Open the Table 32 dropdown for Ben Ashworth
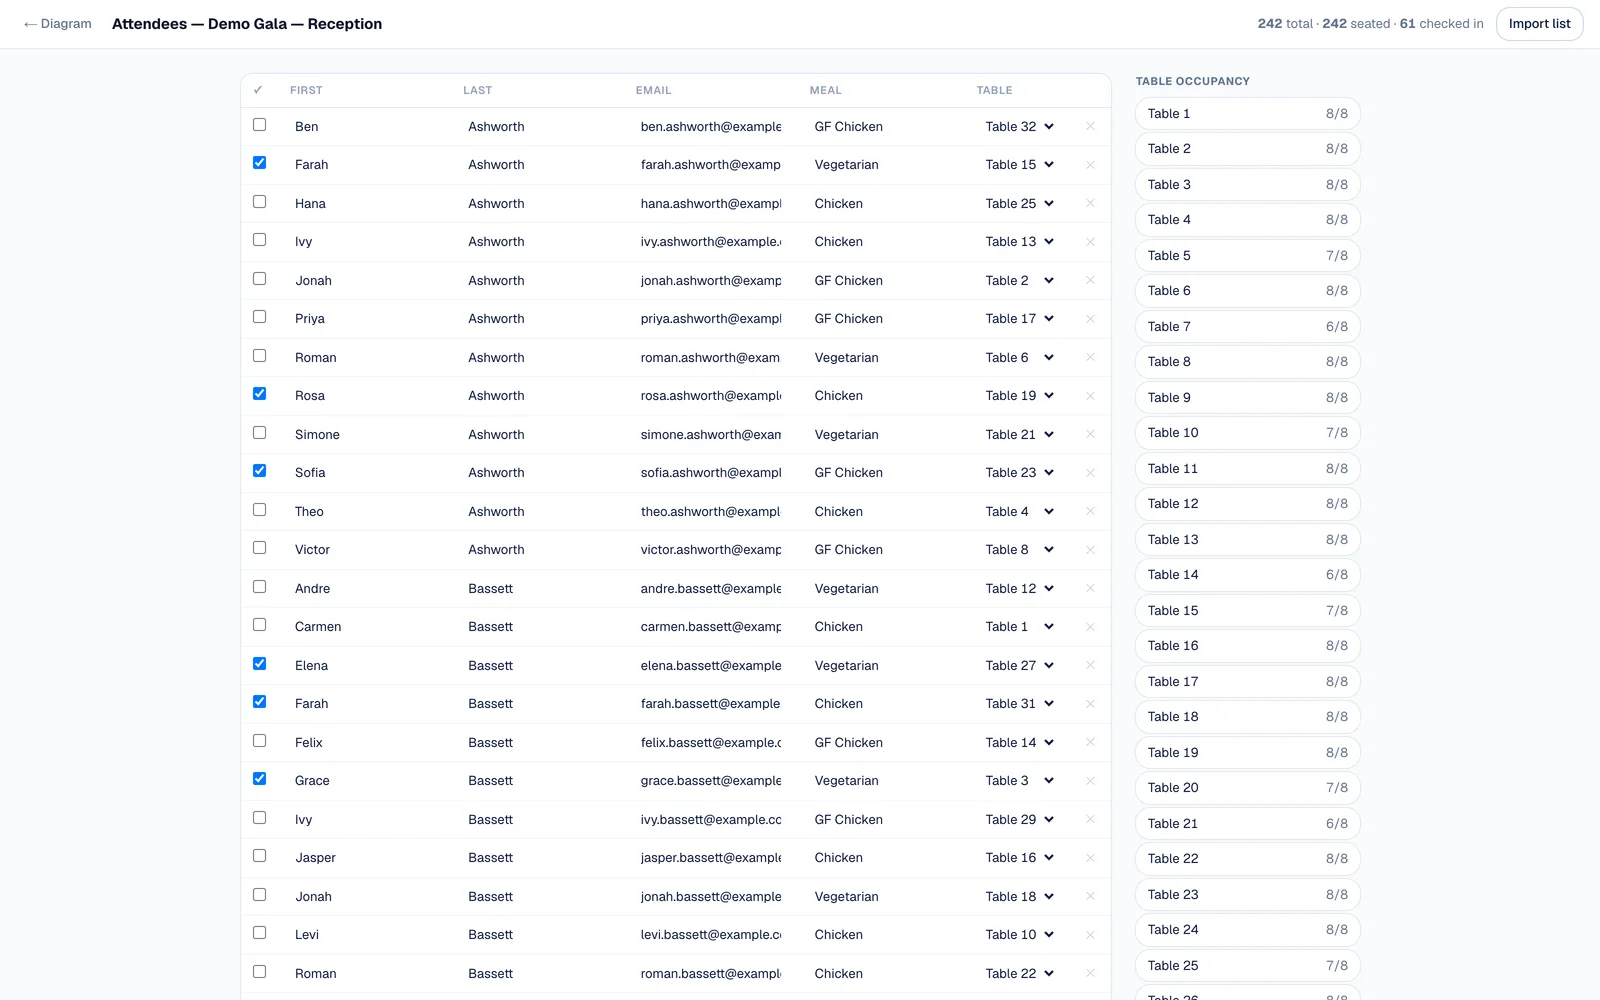Screen dimensions: 1600x1000 tap(1020, 127)
